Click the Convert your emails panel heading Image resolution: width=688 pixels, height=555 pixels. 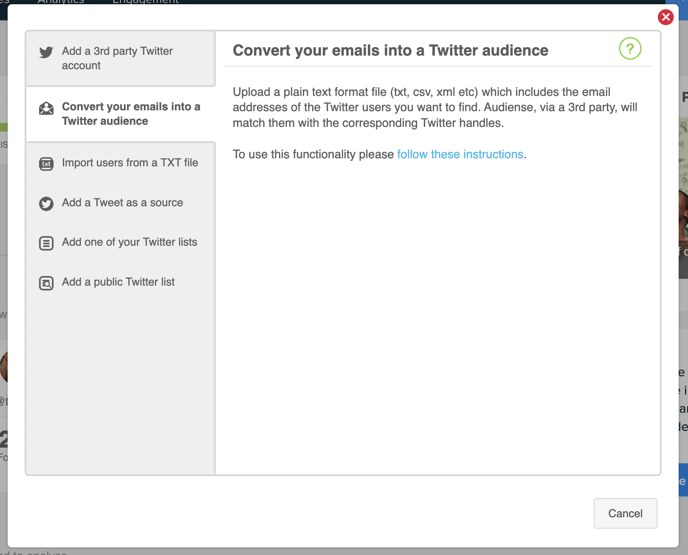pos(390,50)
